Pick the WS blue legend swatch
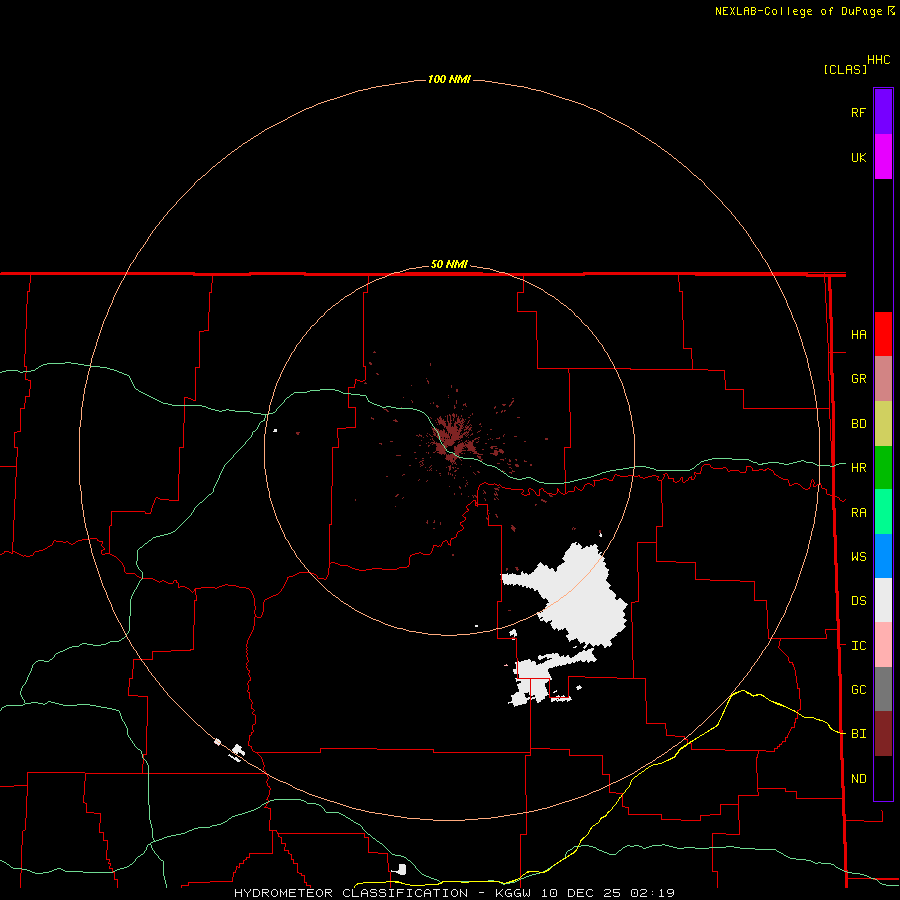900x900 pixels. tap(883, 556)
